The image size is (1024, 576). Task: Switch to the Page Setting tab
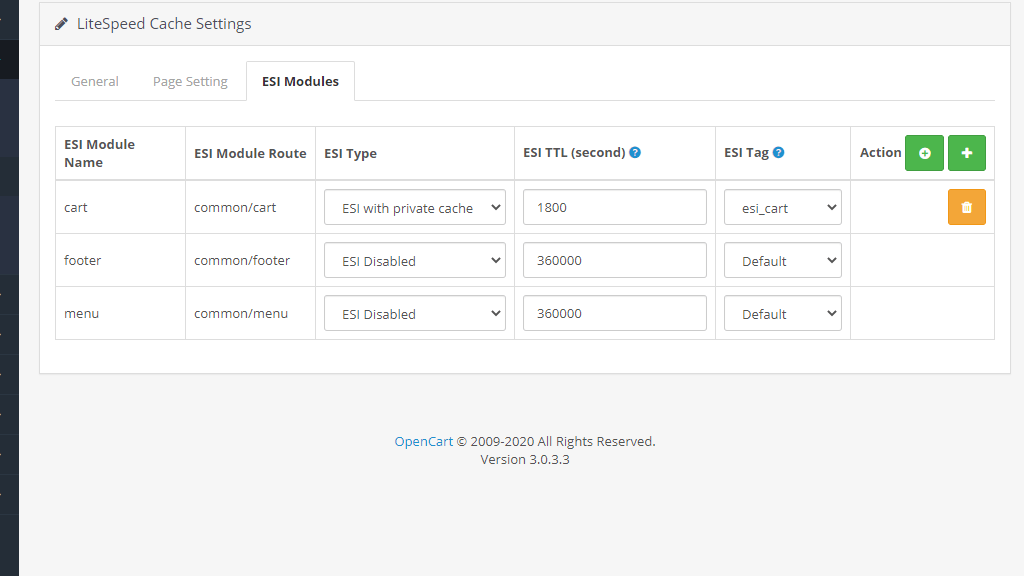[190, 81]
